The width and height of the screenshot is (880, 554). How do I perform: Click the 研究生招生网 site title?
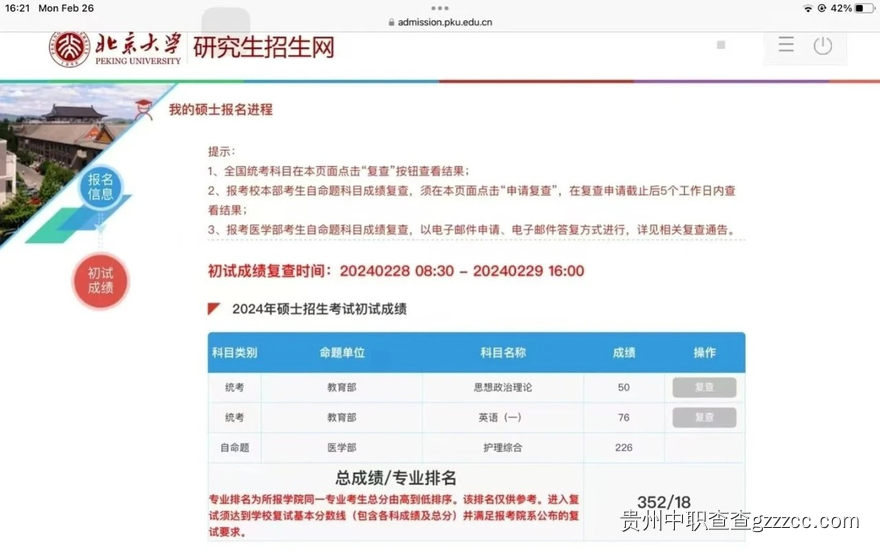[x=264, y=47]
